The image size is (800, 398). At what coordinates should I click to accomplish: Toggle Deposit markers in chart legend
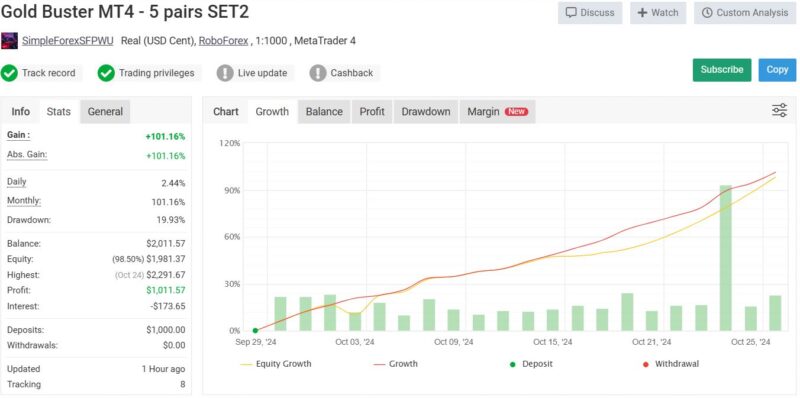[x=531, y=364]
